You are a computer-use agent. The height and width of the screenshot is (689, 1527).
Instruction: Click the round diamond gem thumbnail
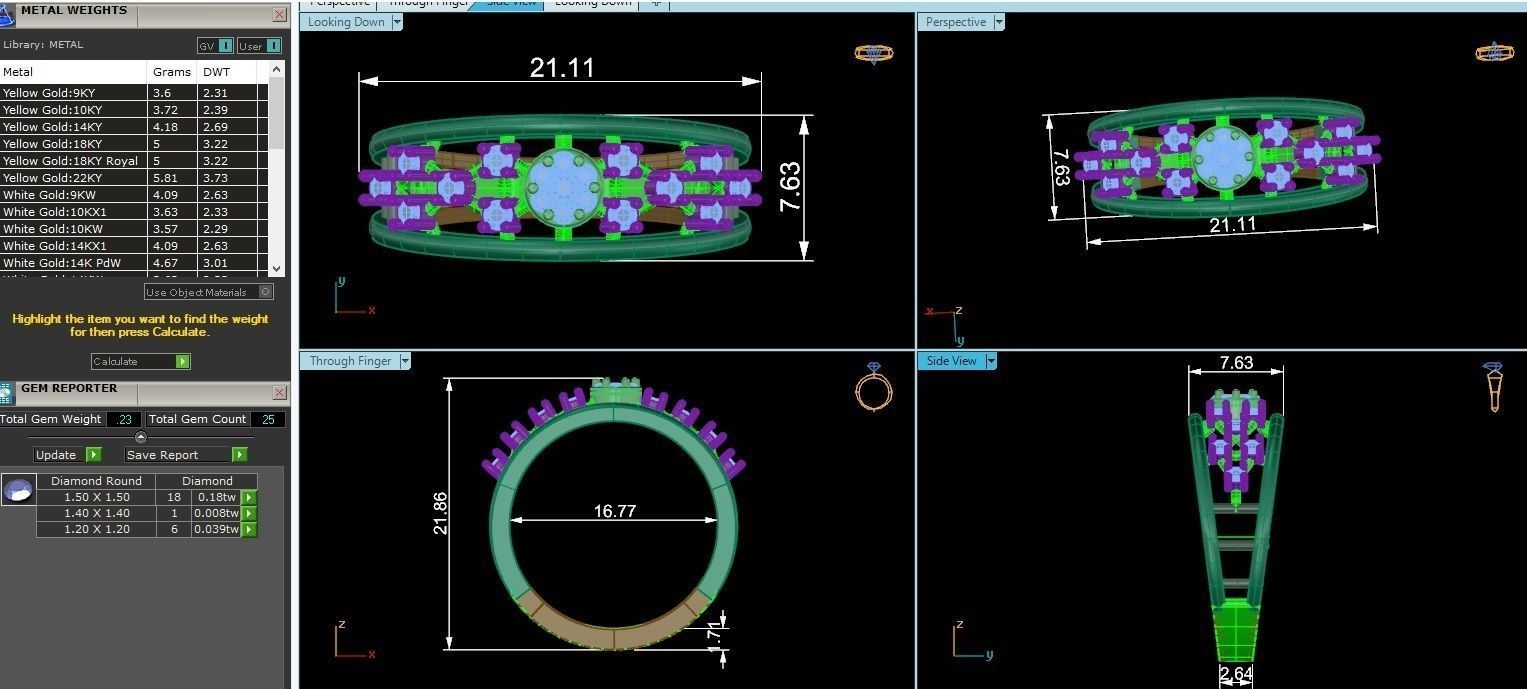pos(18,490)
